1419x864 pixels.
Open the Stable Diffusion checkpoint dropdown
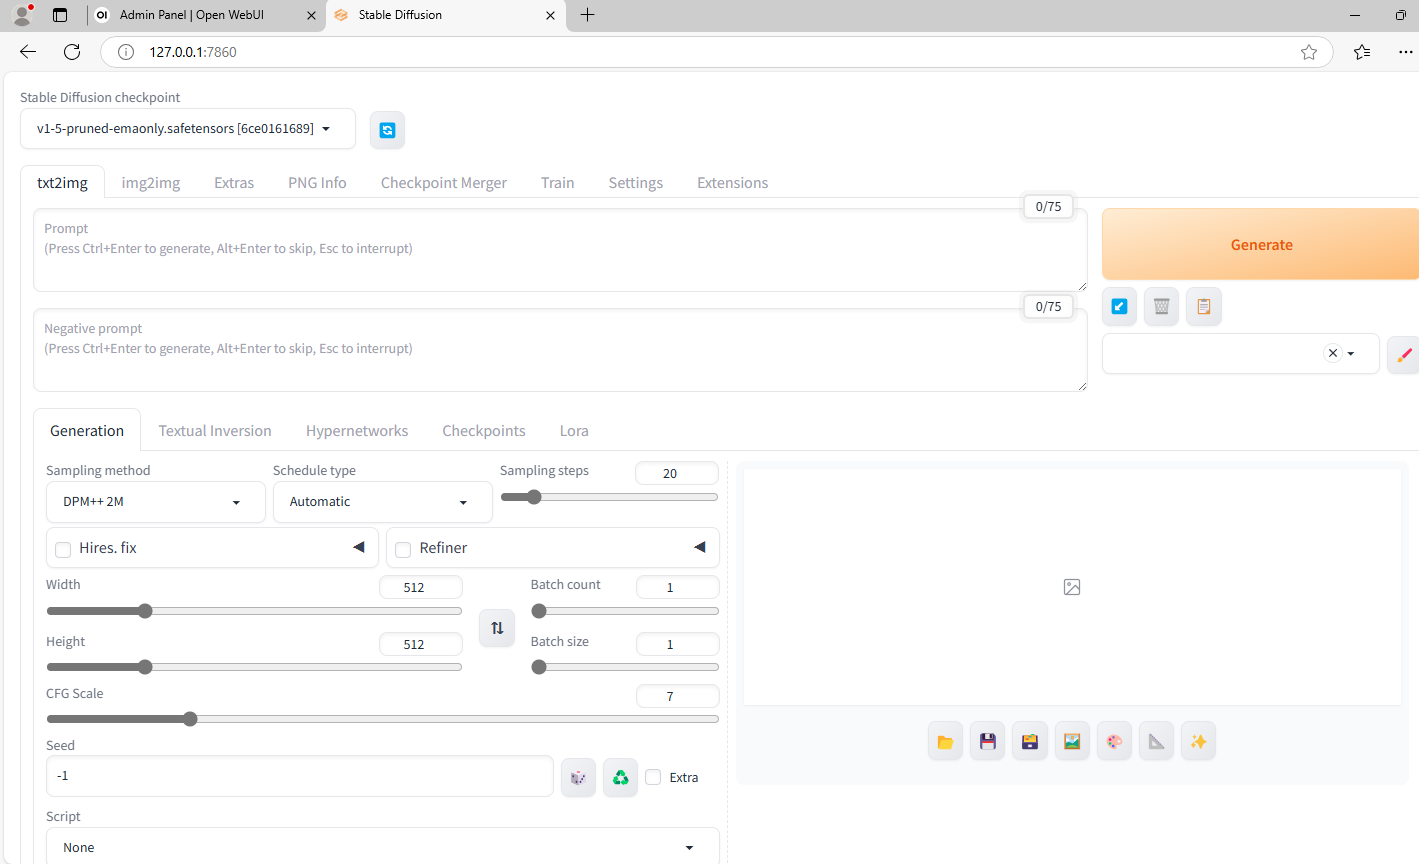tap(188, 129)
